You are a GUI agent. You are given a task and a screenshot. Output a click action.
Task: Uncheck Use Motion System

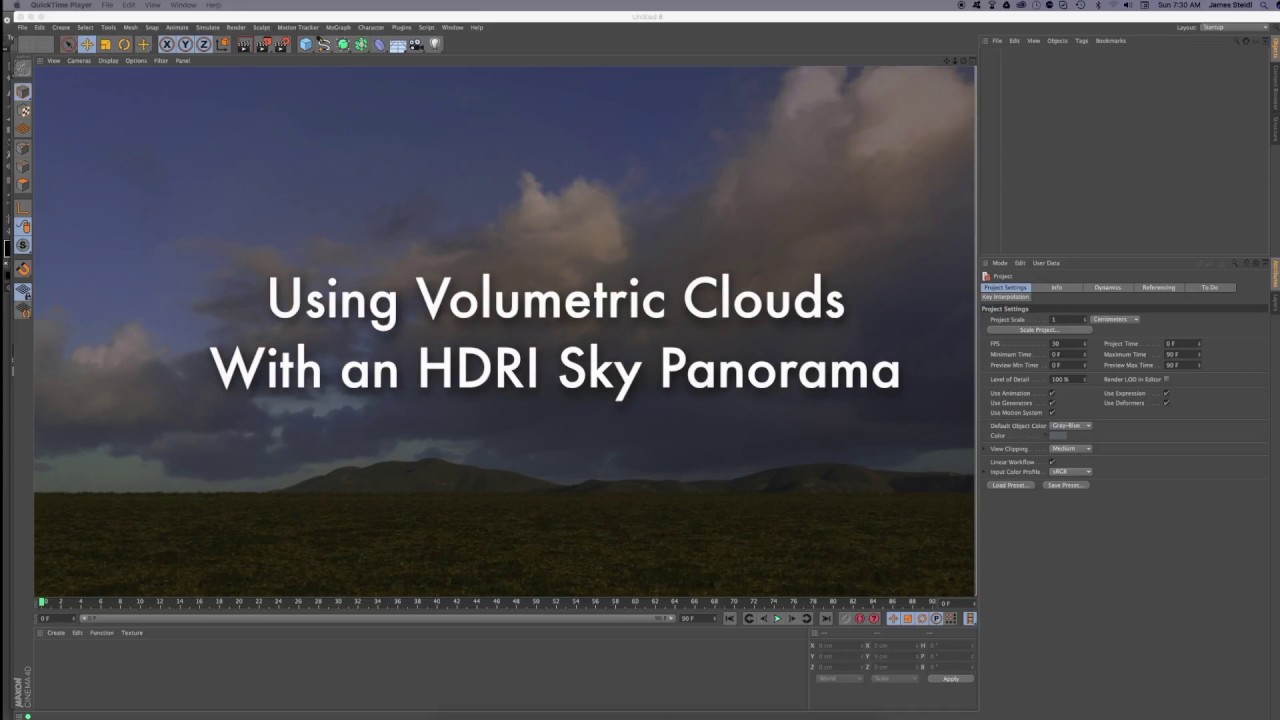pos(1052,412)
